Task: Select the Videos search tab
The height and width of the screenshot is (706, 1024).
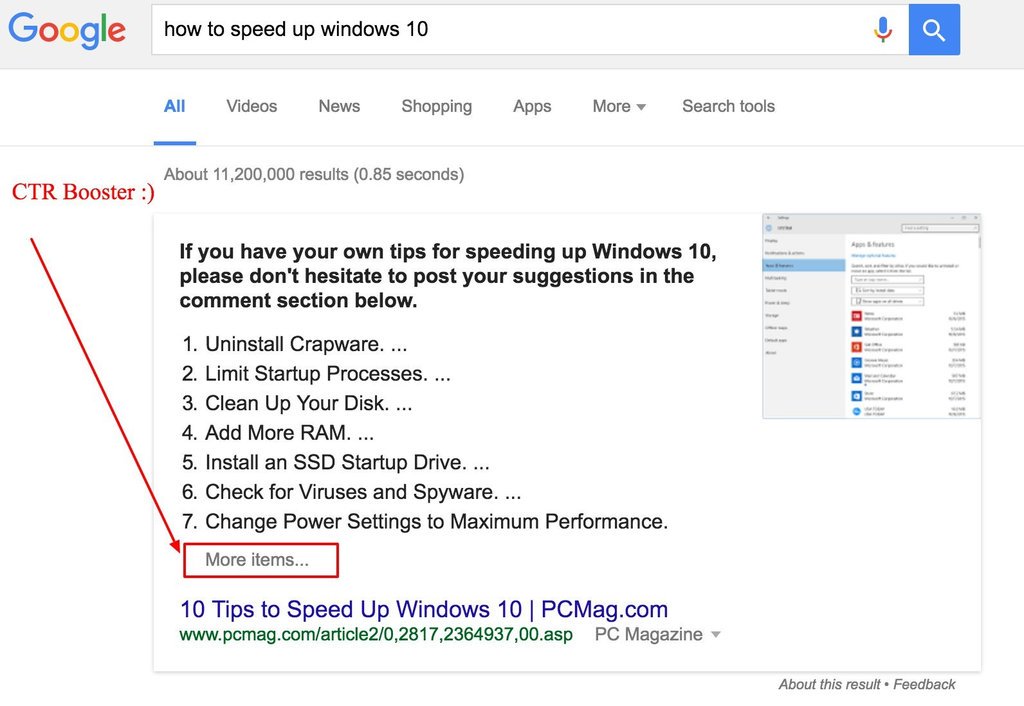Action: [x=251, y=106]
